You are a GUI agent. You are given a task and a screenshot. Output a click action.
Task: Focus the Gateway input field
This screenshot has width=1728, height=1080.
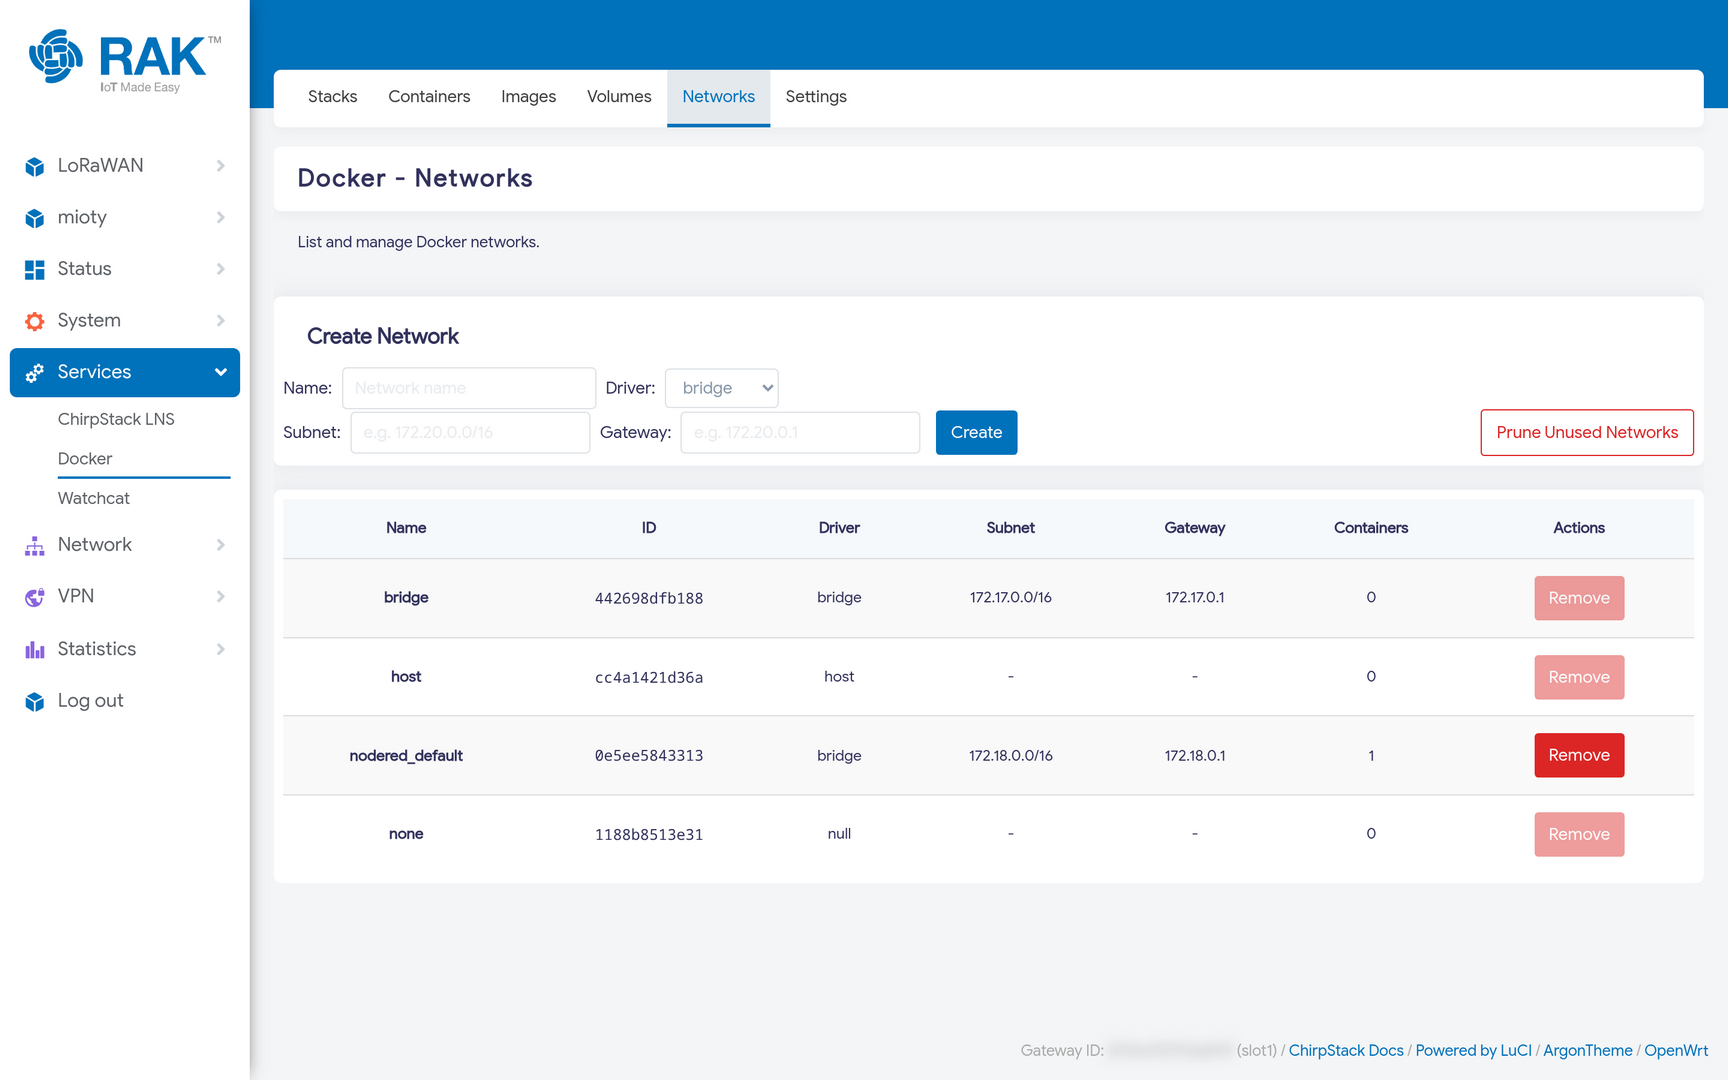[800, 433]
